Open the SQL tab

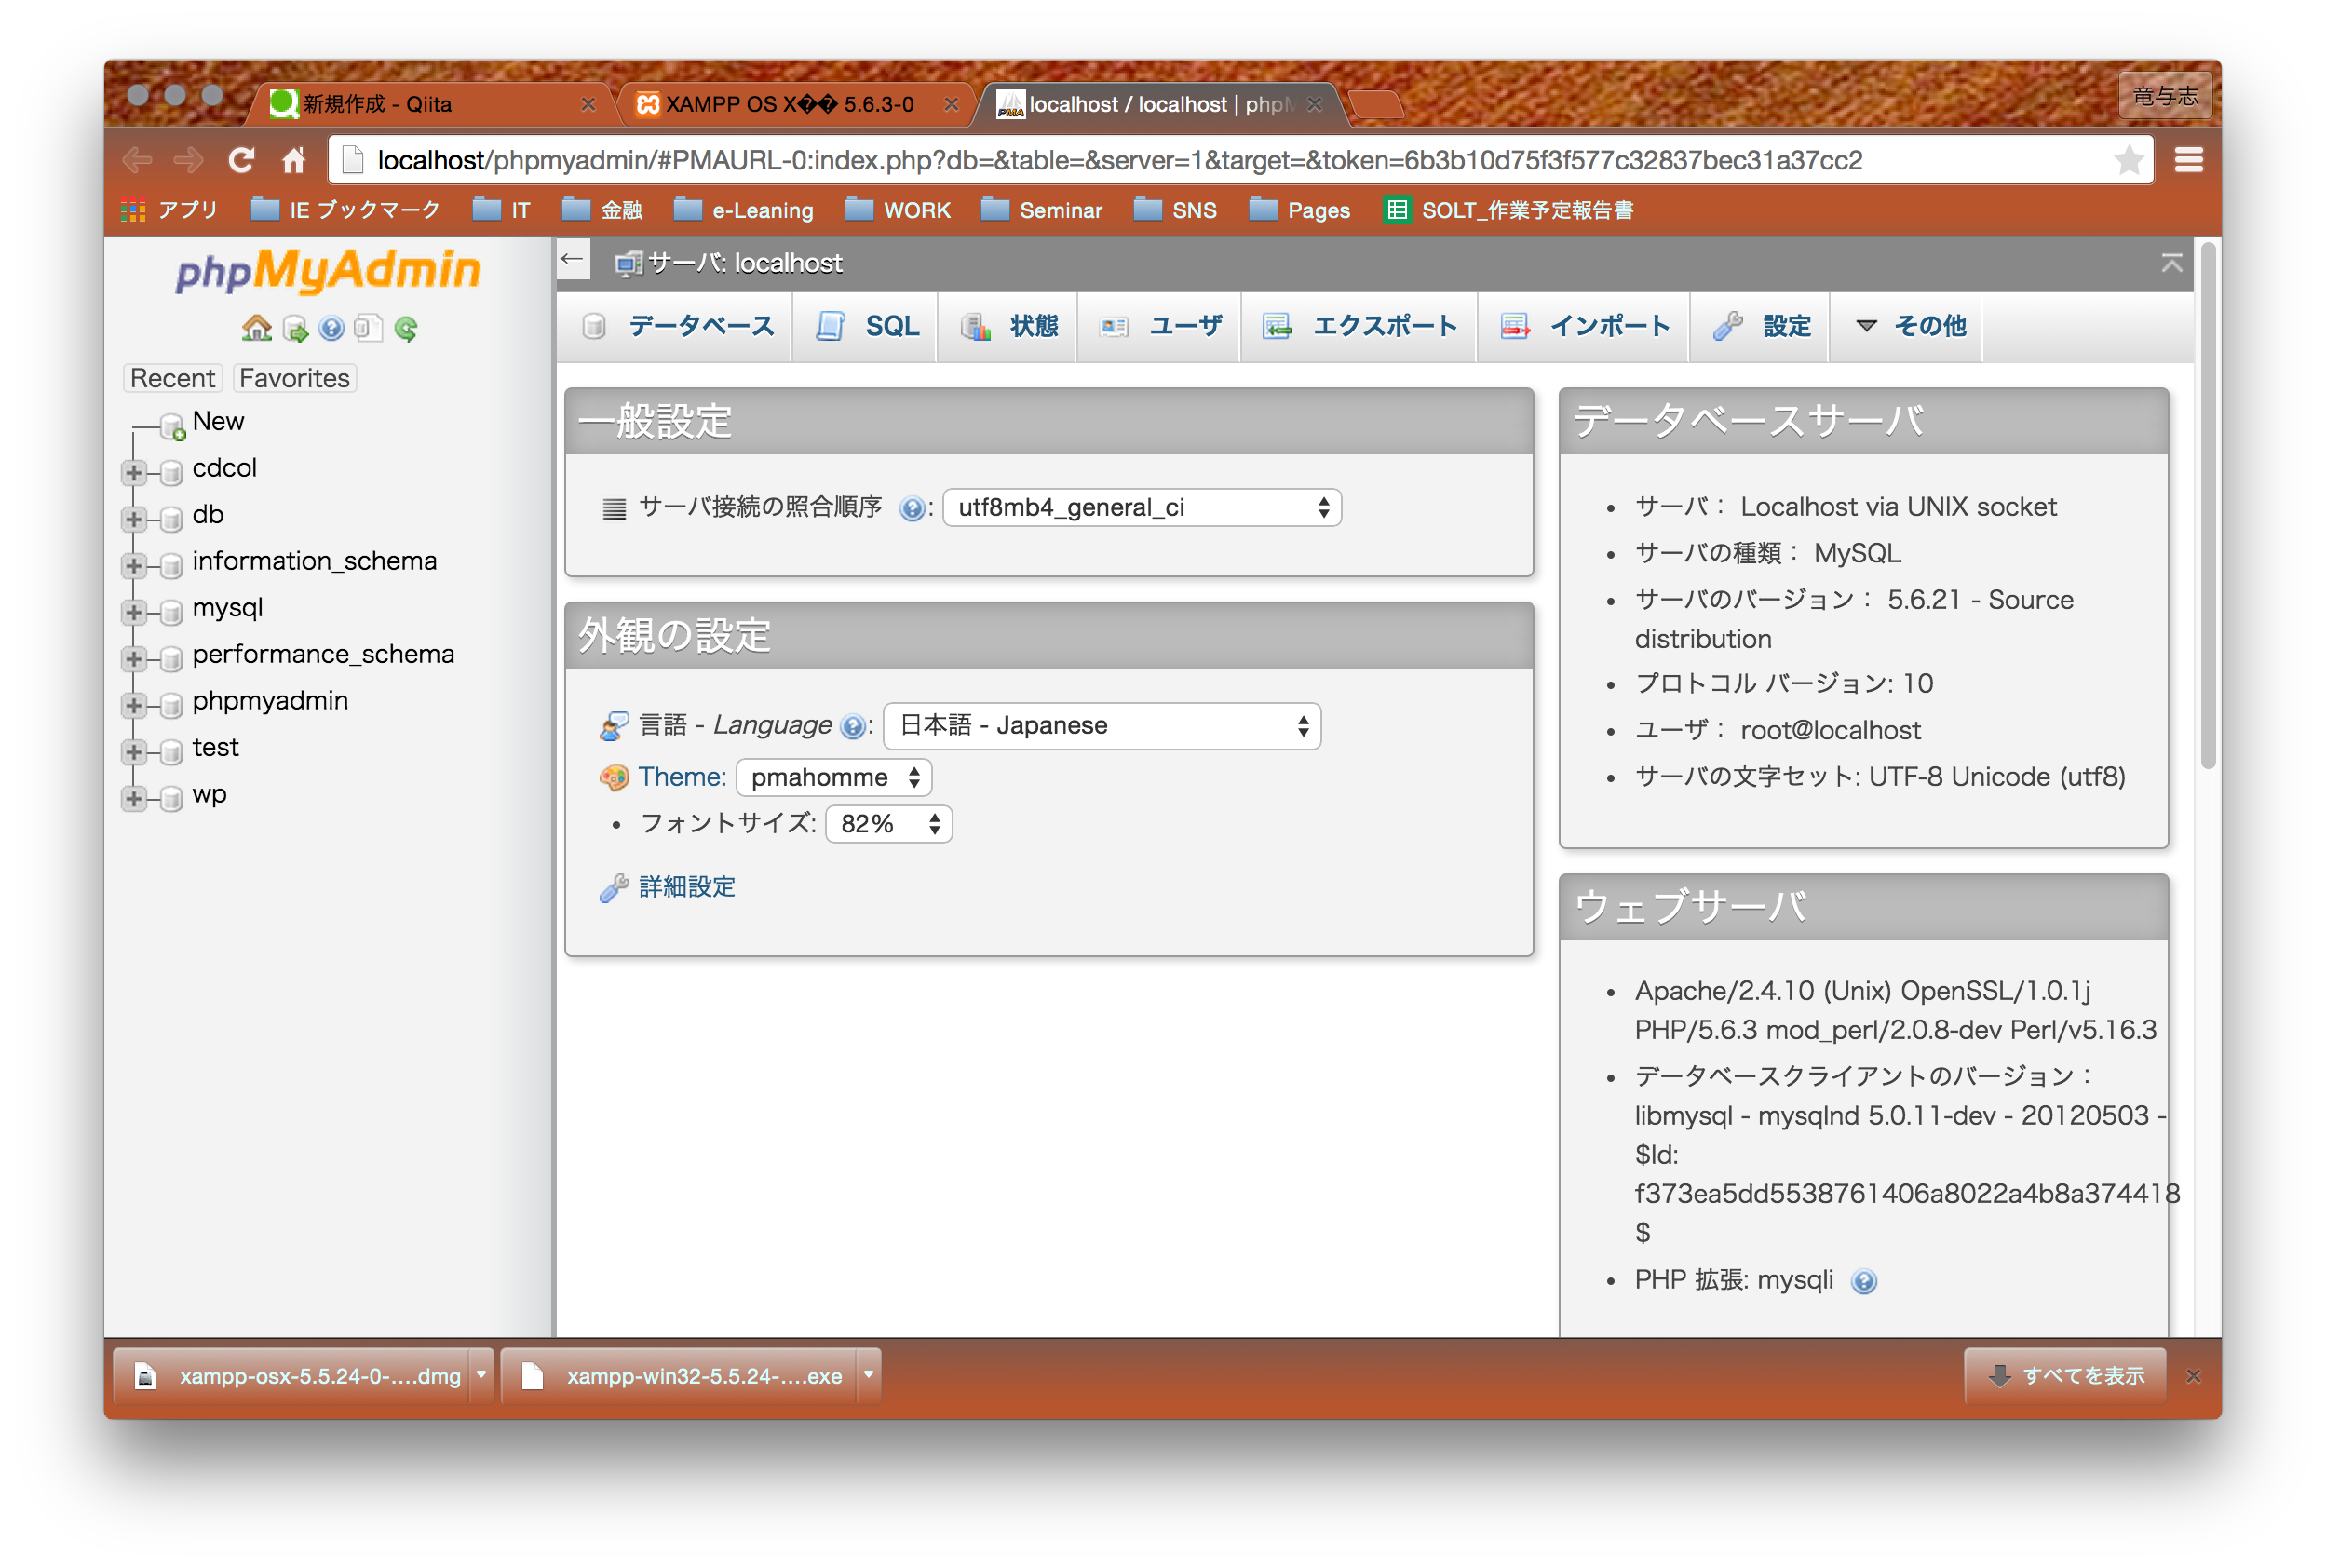(x=867, y=326)
